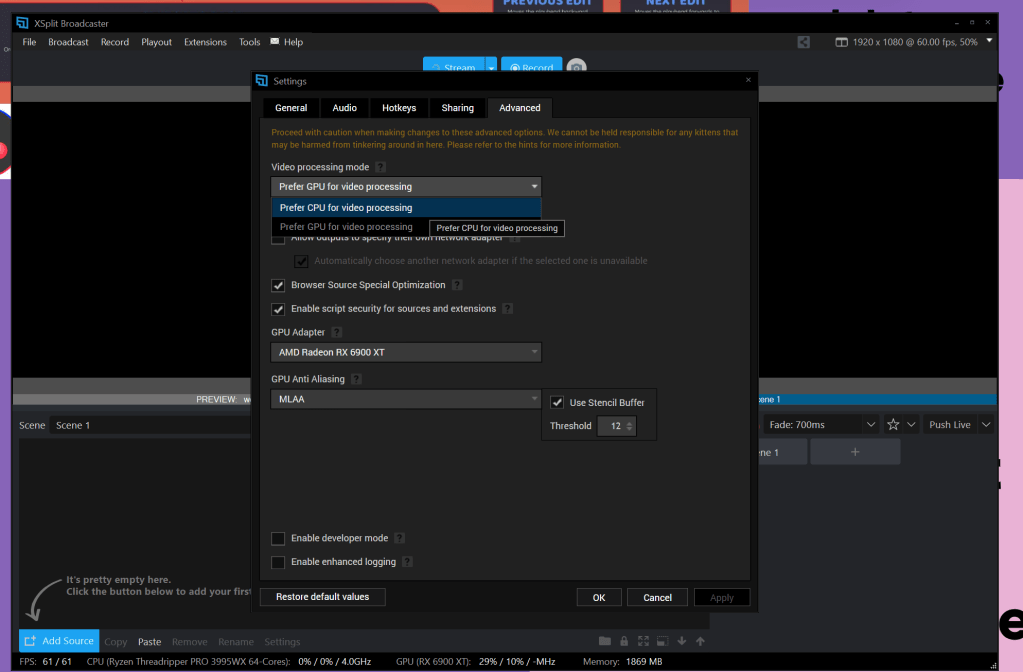
Task: Open the Help menu
Action: tap(294, 42)
